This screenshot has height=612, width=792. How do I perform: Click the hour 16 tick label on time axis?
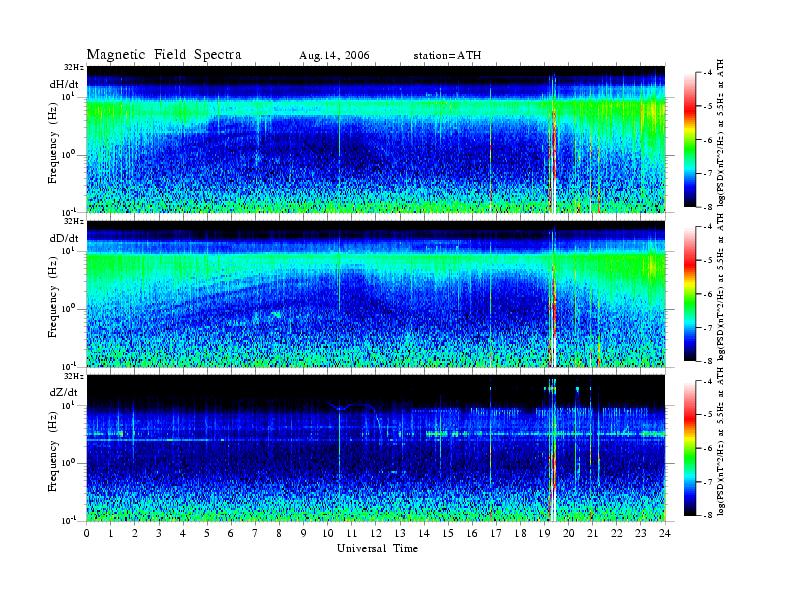pos(472,533)
